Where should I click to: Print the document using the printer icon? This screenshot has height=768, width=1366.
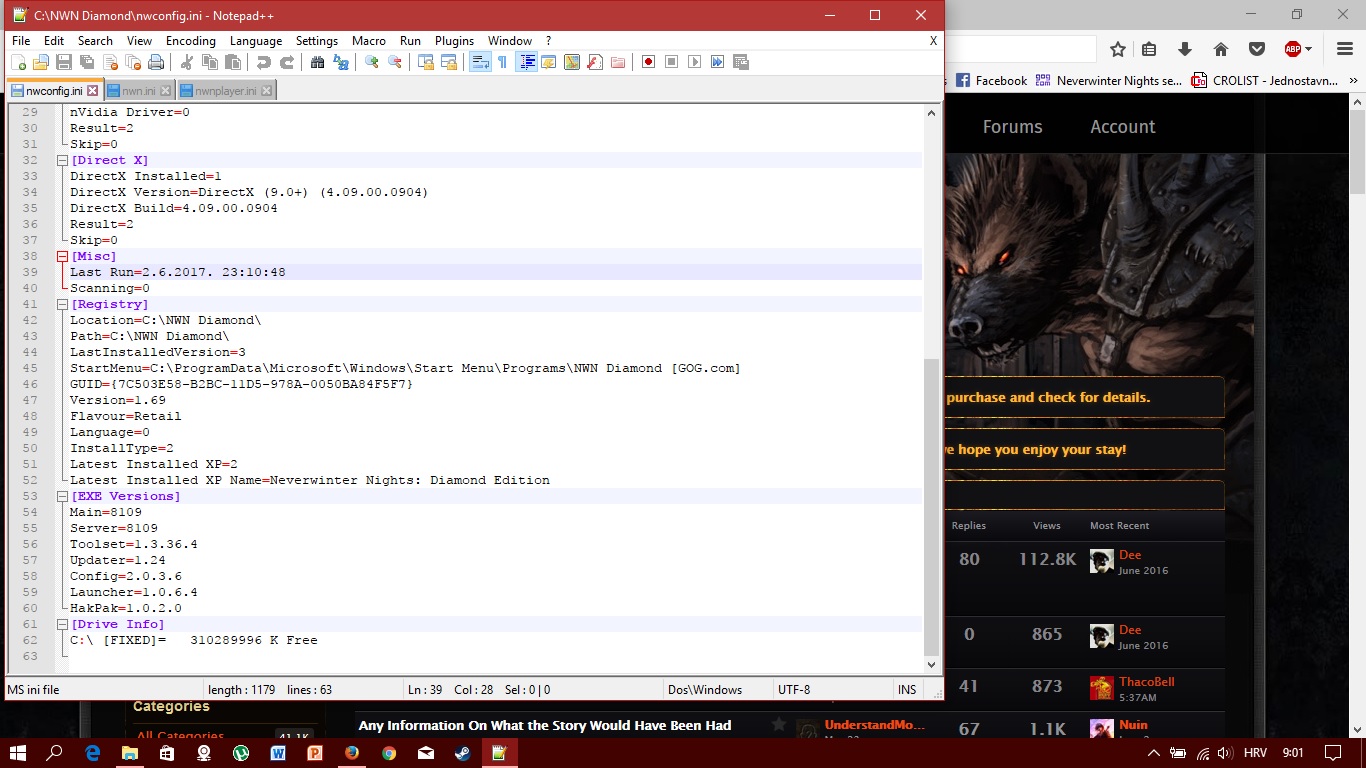156,62
